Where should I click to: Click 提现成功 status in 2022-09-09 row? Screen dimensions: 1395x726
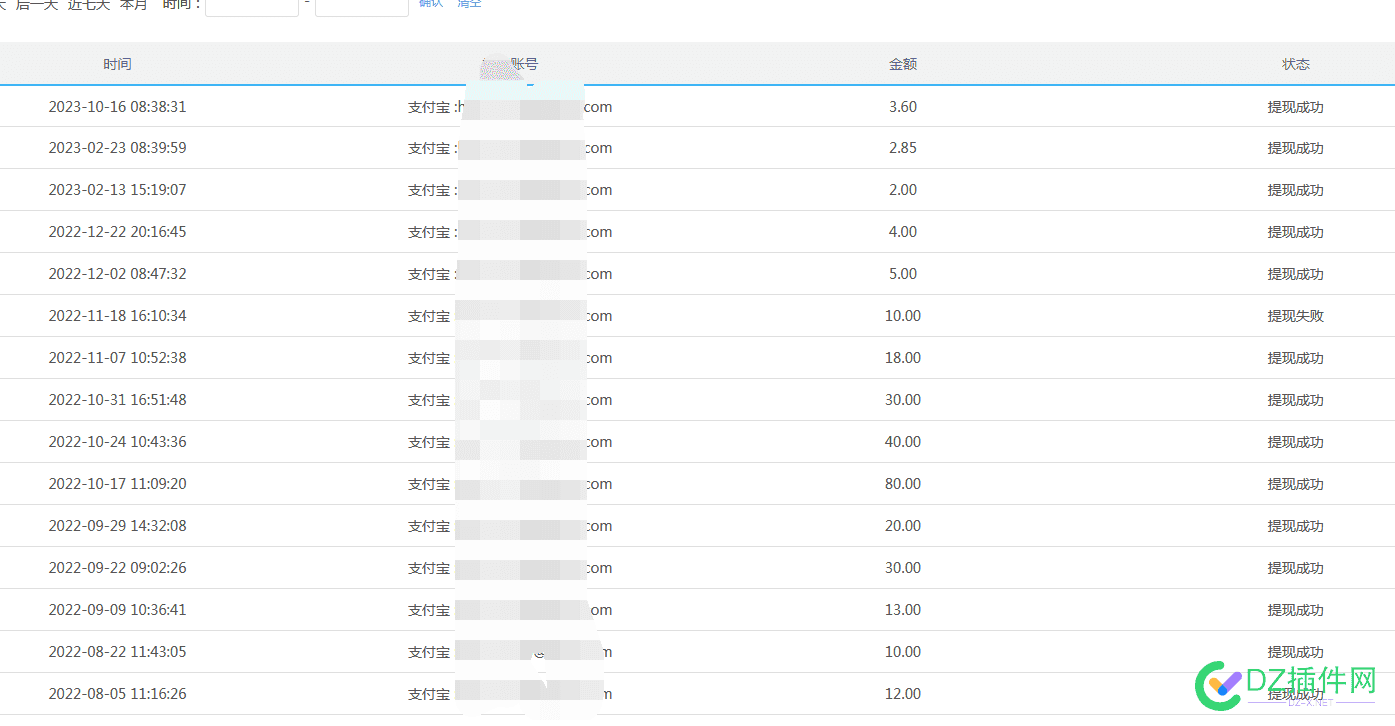pos(1296,610)
